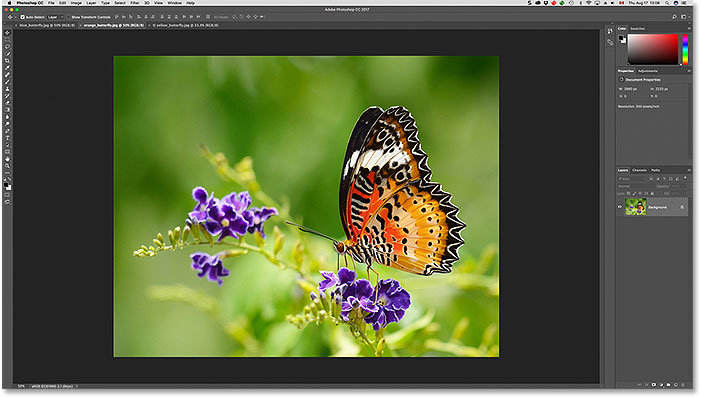Select the Rectangular Marquee tool
701x398 pixels.
click(7, 40)
